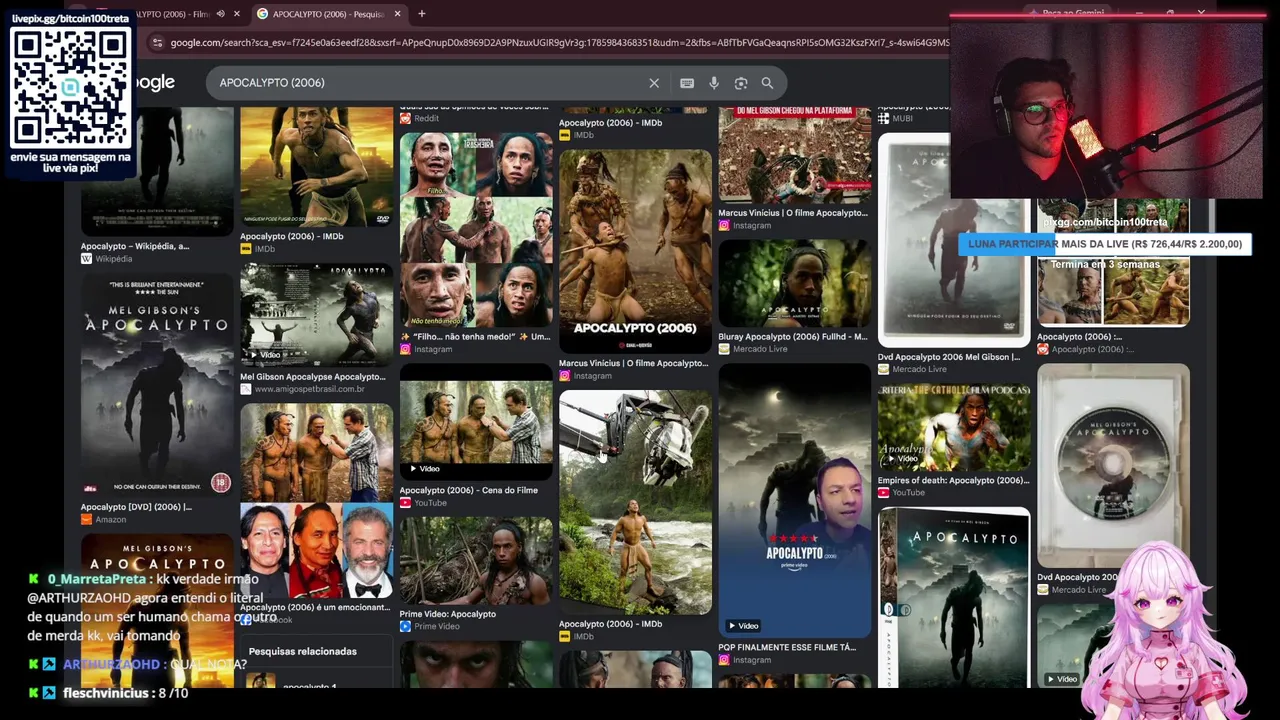Open 'Apocalypto – Wikipédia, a...' result title
The image size is (1280, 720).
(135, 246)
